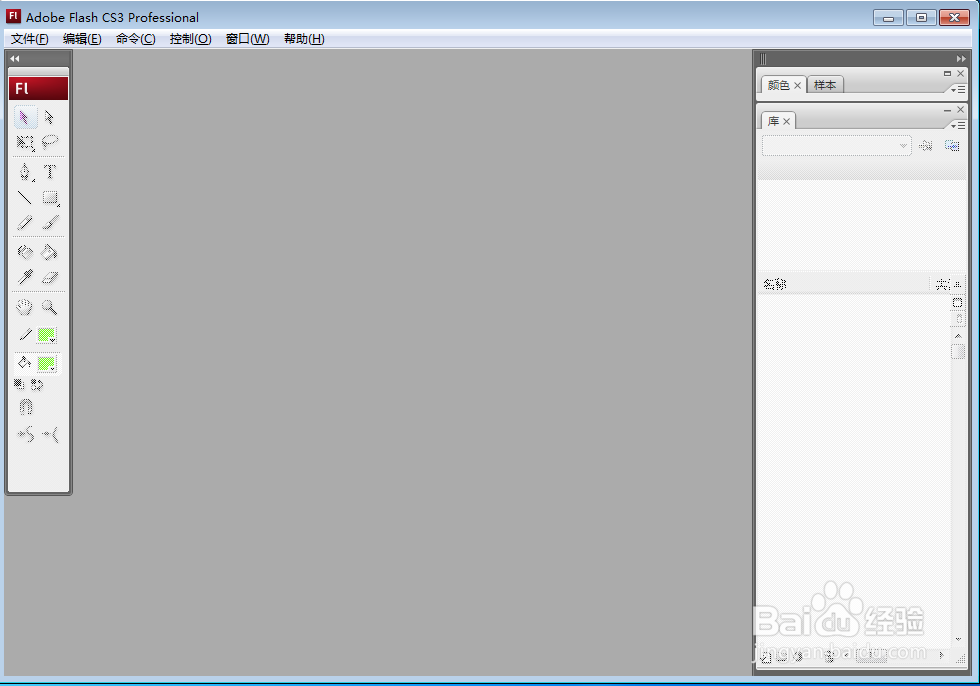Image resolution: width=980 pixels, height=686 pixels.
Task: Minimize the Adobe Flash window
Action: pos(888,17)
